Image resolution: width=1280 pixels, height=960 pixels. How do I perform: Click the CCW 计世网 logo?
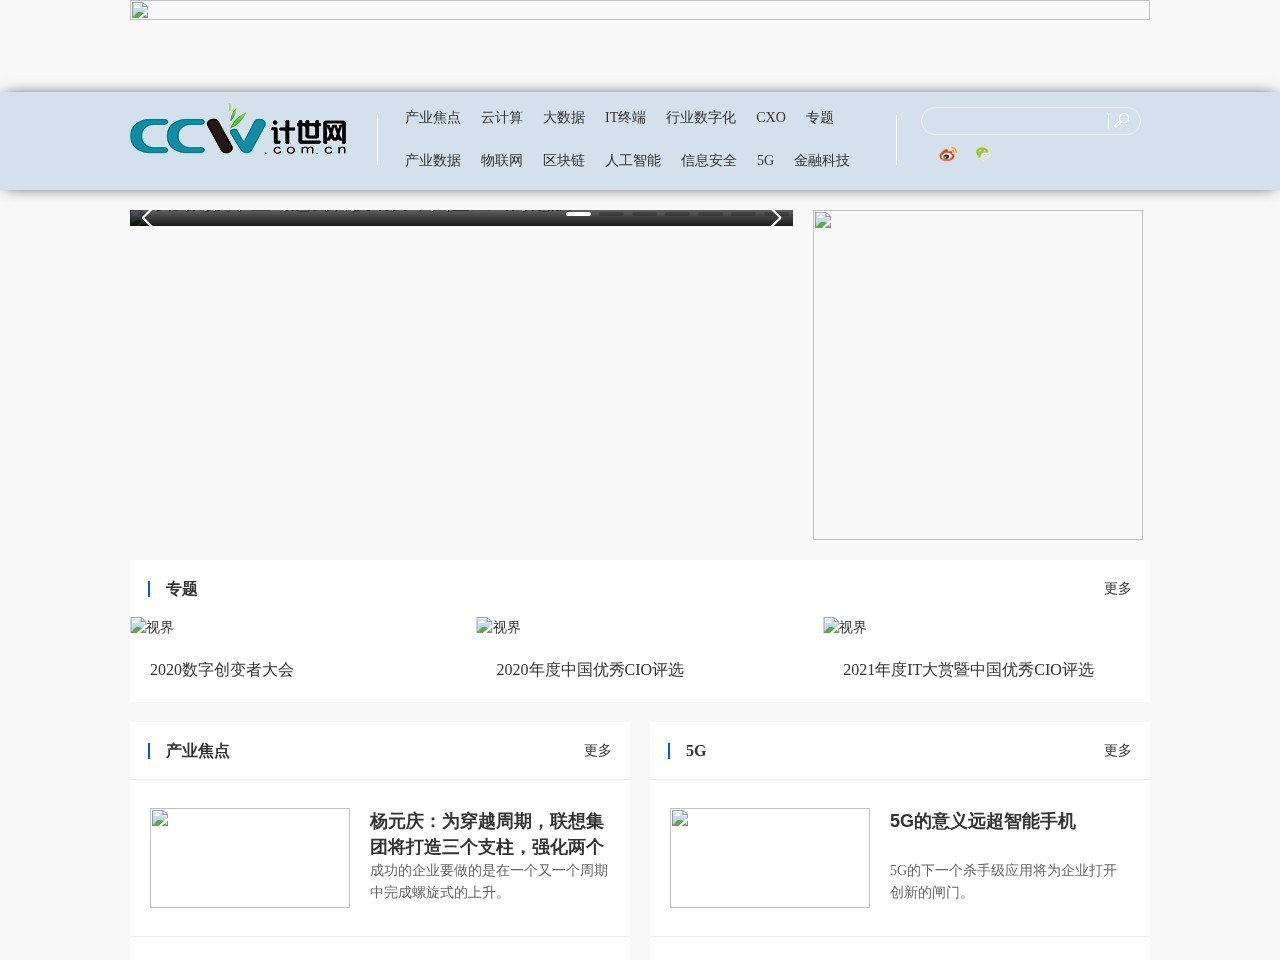(x=238, y=130)
